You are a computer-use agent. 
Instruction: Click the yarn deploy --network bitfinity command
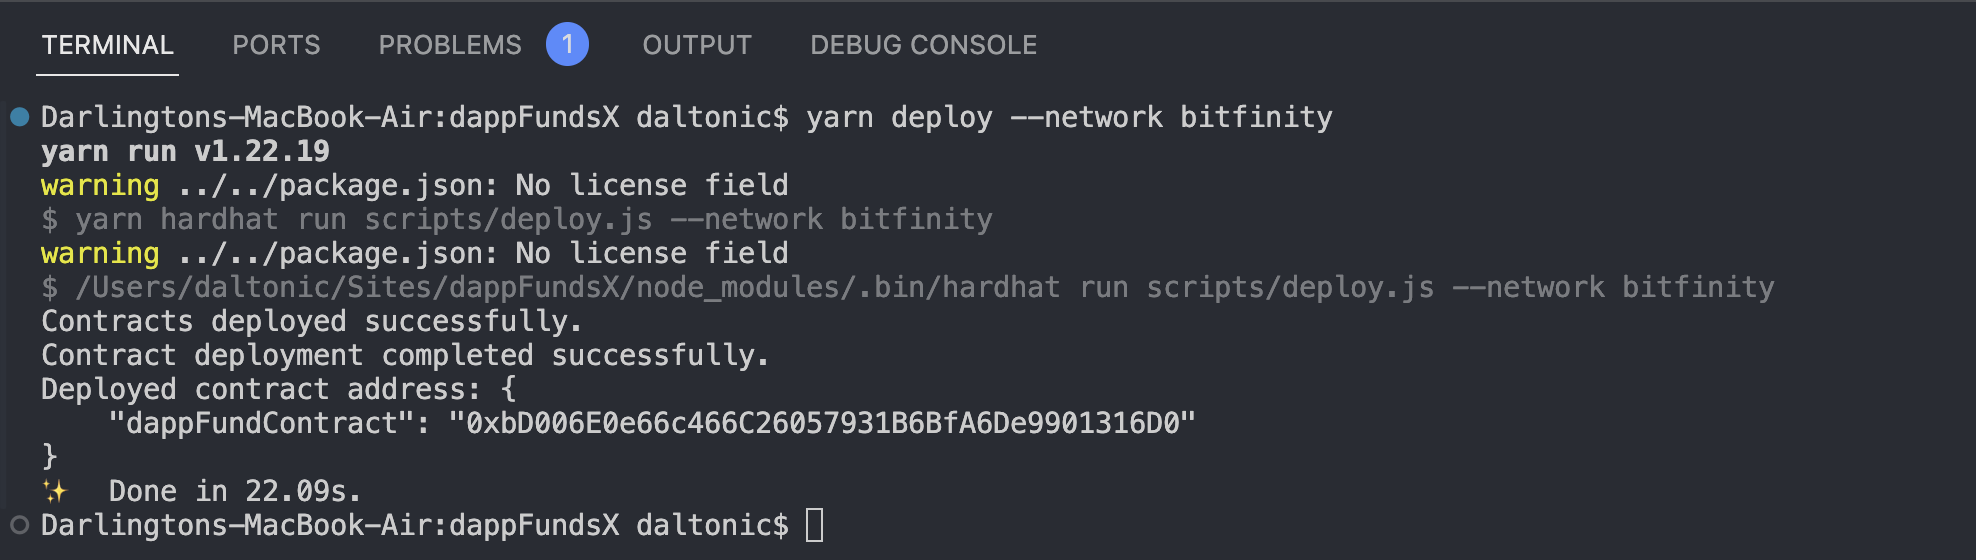click(x=1069, y=117)
